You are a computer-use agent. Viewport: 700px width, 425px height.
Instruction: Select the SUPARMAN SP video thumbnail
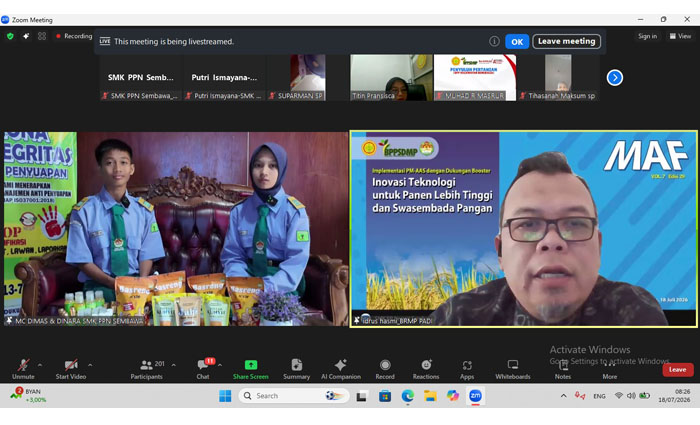[x=308, y=78]
